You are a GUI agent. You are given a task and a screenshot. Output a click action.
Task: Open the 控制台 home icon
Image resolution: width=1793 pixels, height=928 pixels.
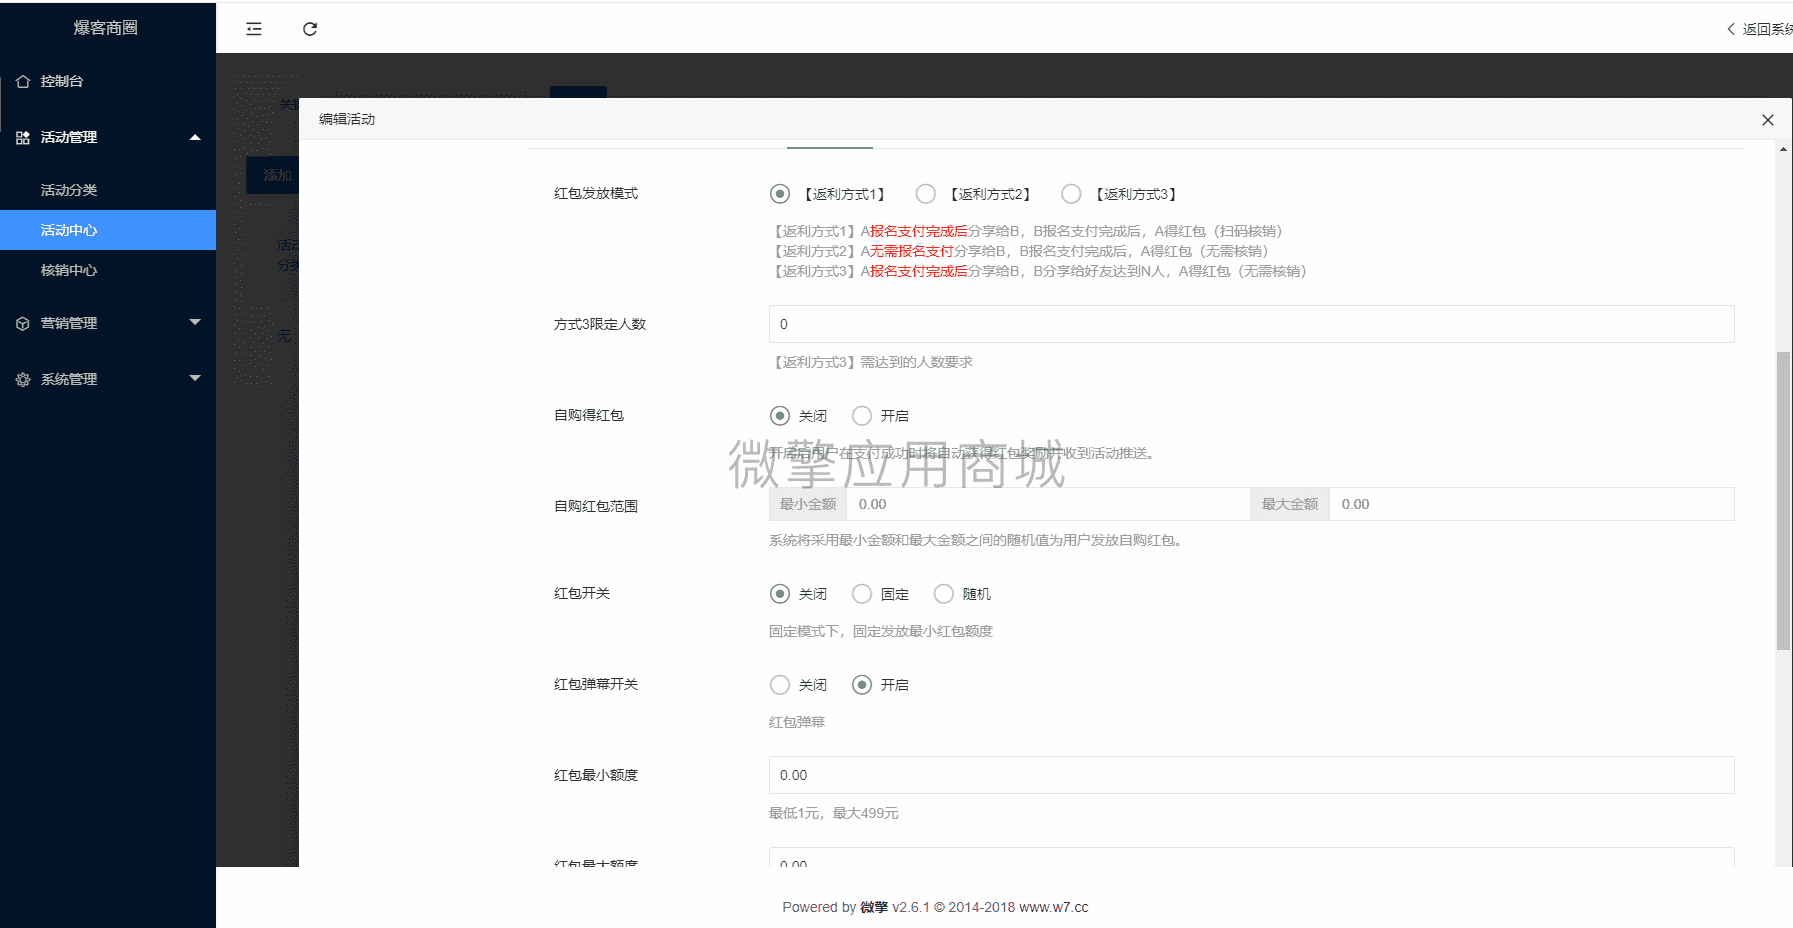tap(23, 82)
